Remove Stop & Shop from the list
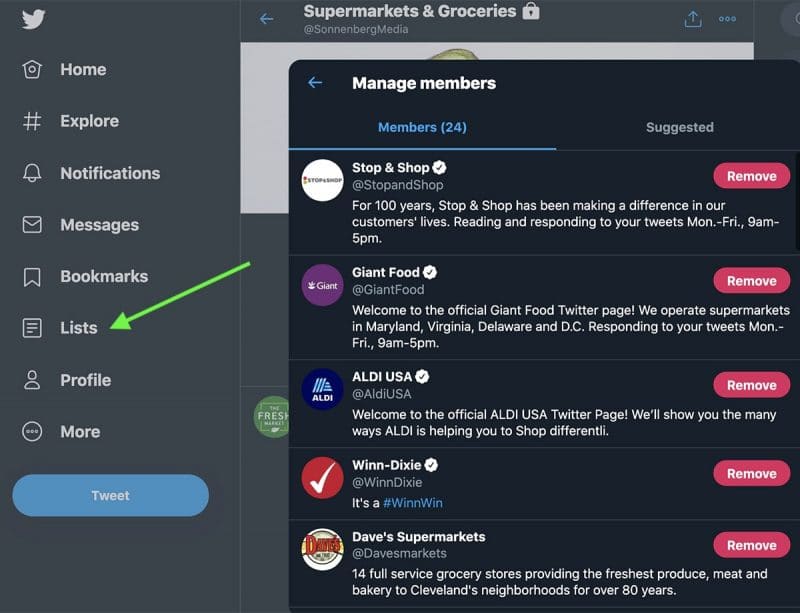Screen dimensions: 800x613 751,176
